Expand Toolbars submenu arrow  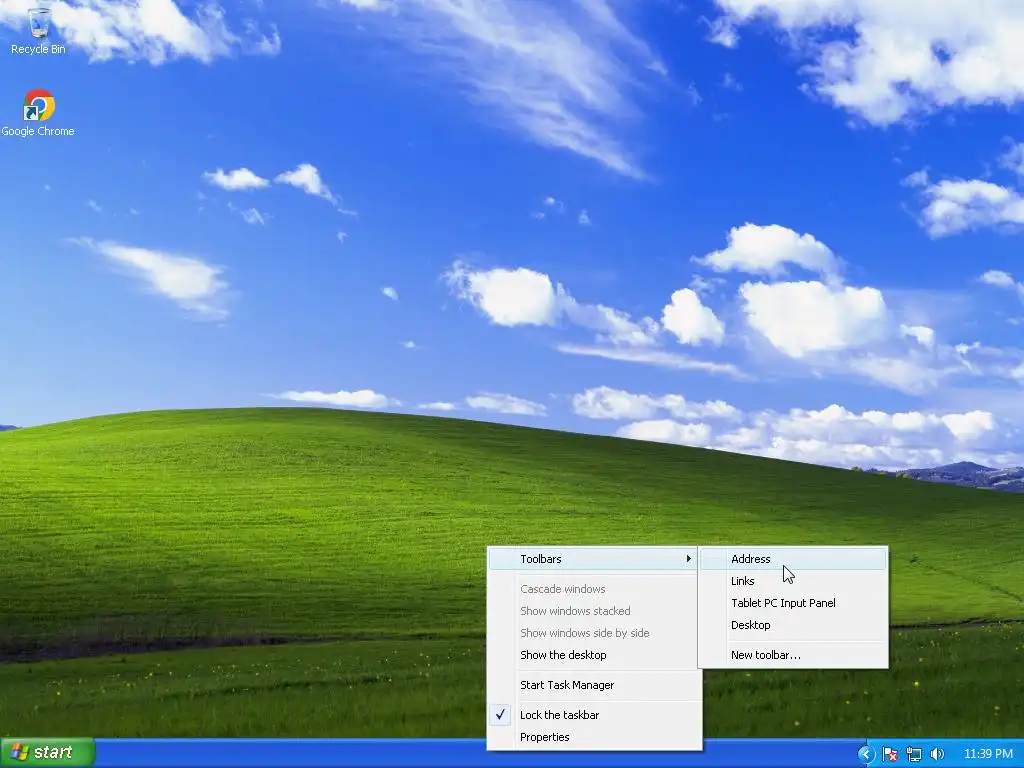(x=688, y=559)
